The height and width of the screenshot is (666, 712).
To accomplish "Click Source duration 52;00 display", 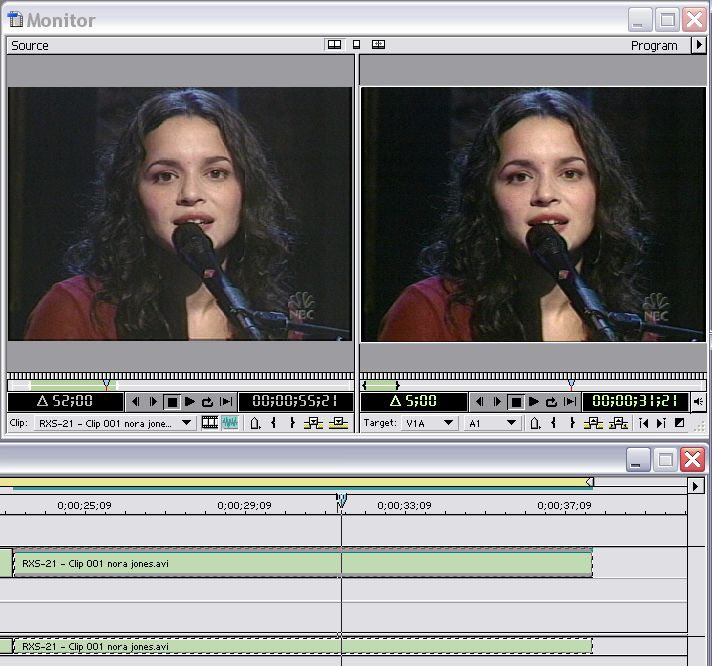I will (65, 401).
